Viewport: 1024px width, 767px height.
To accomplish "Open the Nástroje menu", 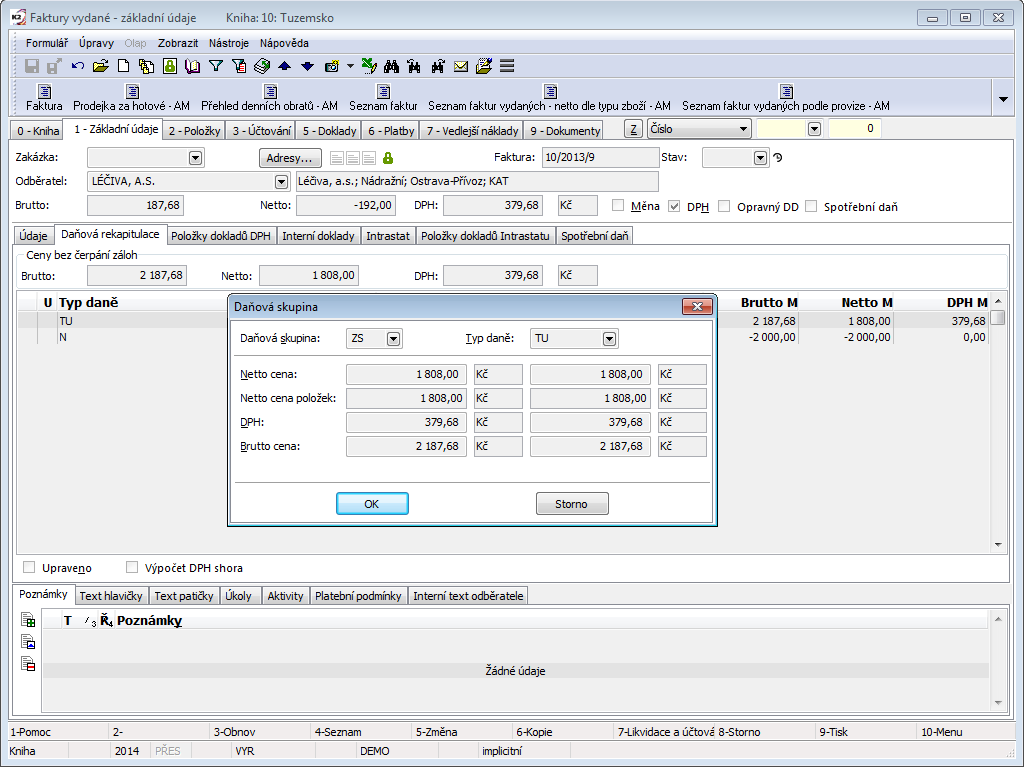I will (229, 43).
